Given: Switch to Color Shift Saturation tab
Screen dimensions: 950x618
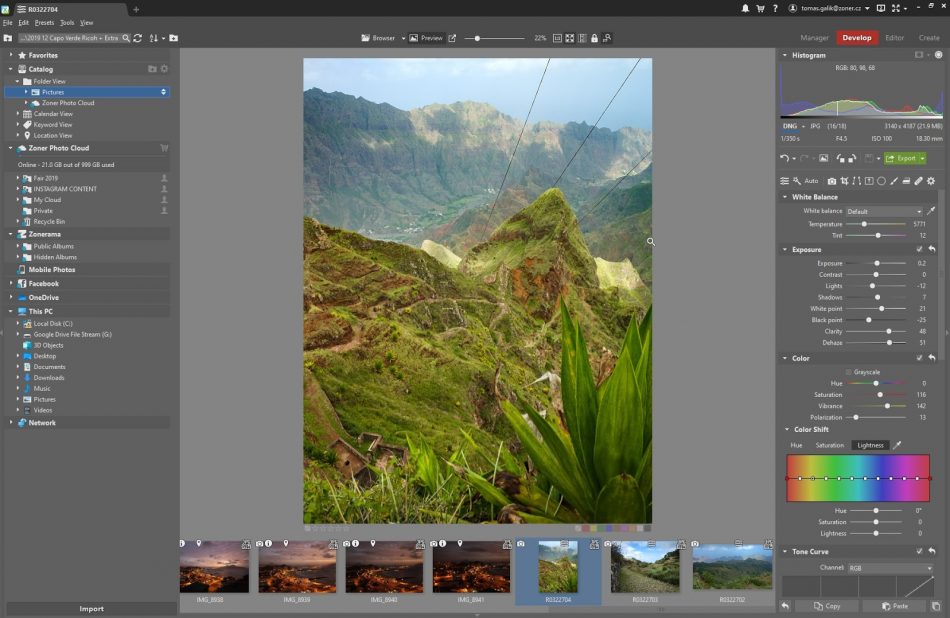Looking at the screenshot, I should (829, 445).
